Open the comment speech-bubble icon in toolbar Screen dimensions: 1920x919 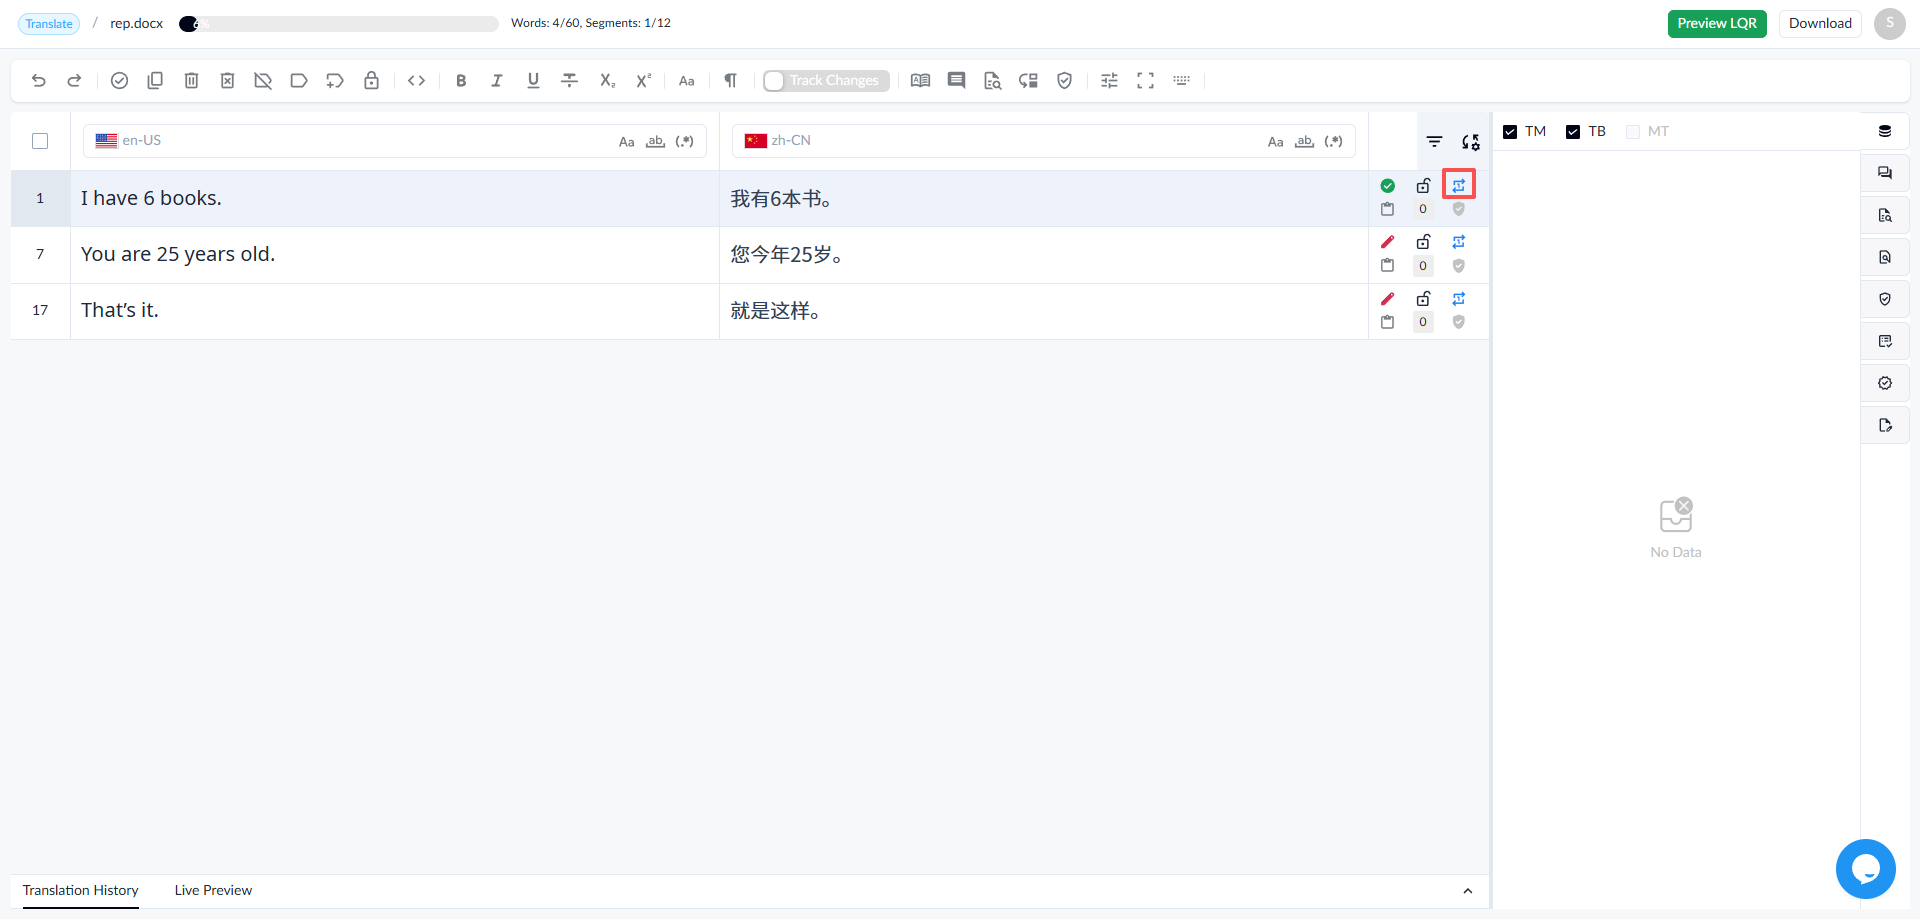[956, 81]
